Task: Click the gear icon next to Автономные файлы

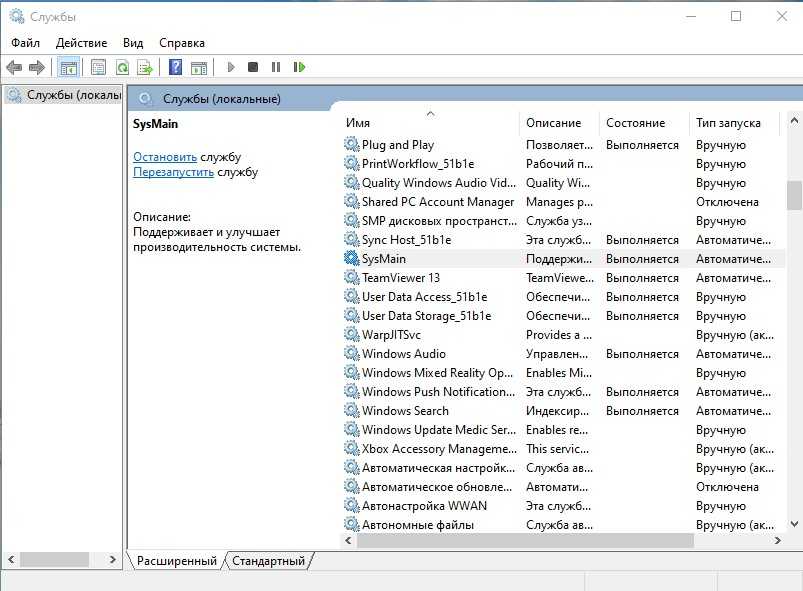Action: coord(351,524)
